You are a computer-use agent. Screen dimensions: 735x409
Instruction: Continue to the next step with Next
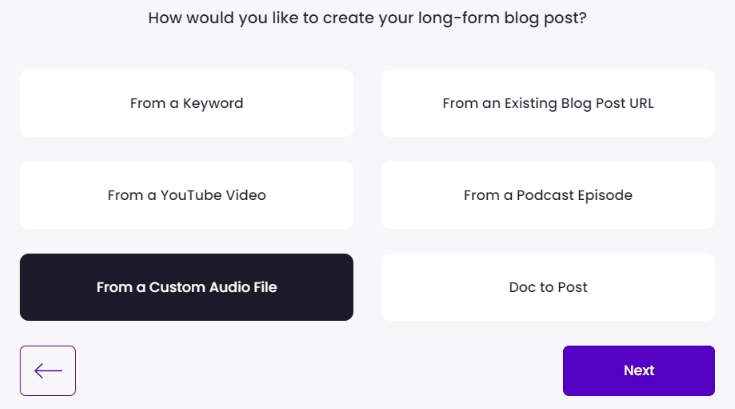tap(638, 371)
